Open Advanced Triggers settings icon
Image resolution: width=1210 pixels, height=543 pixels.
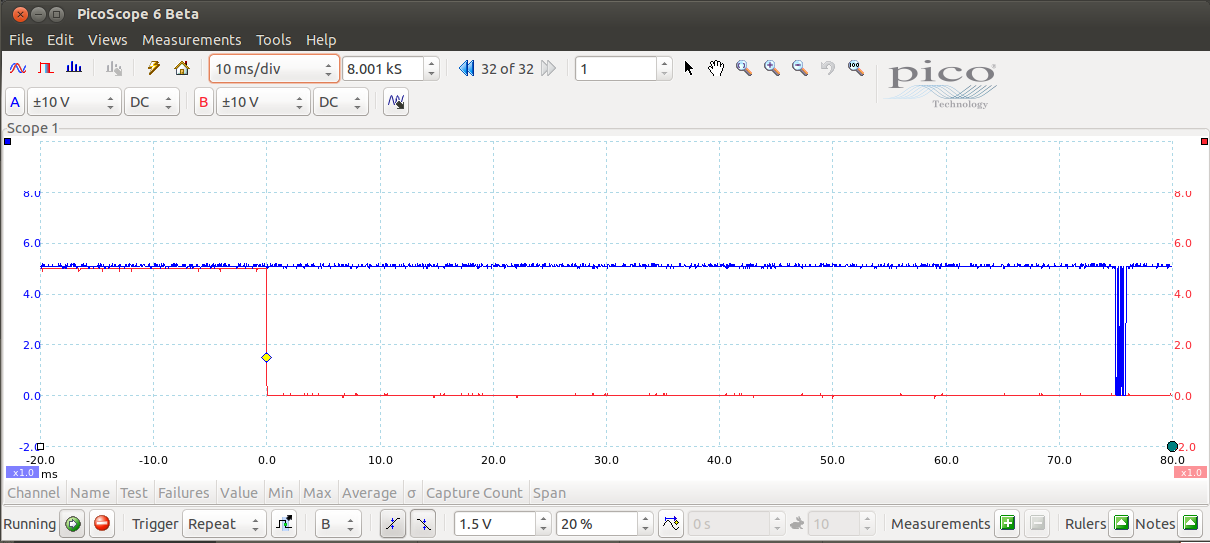(x=285, y=523)
